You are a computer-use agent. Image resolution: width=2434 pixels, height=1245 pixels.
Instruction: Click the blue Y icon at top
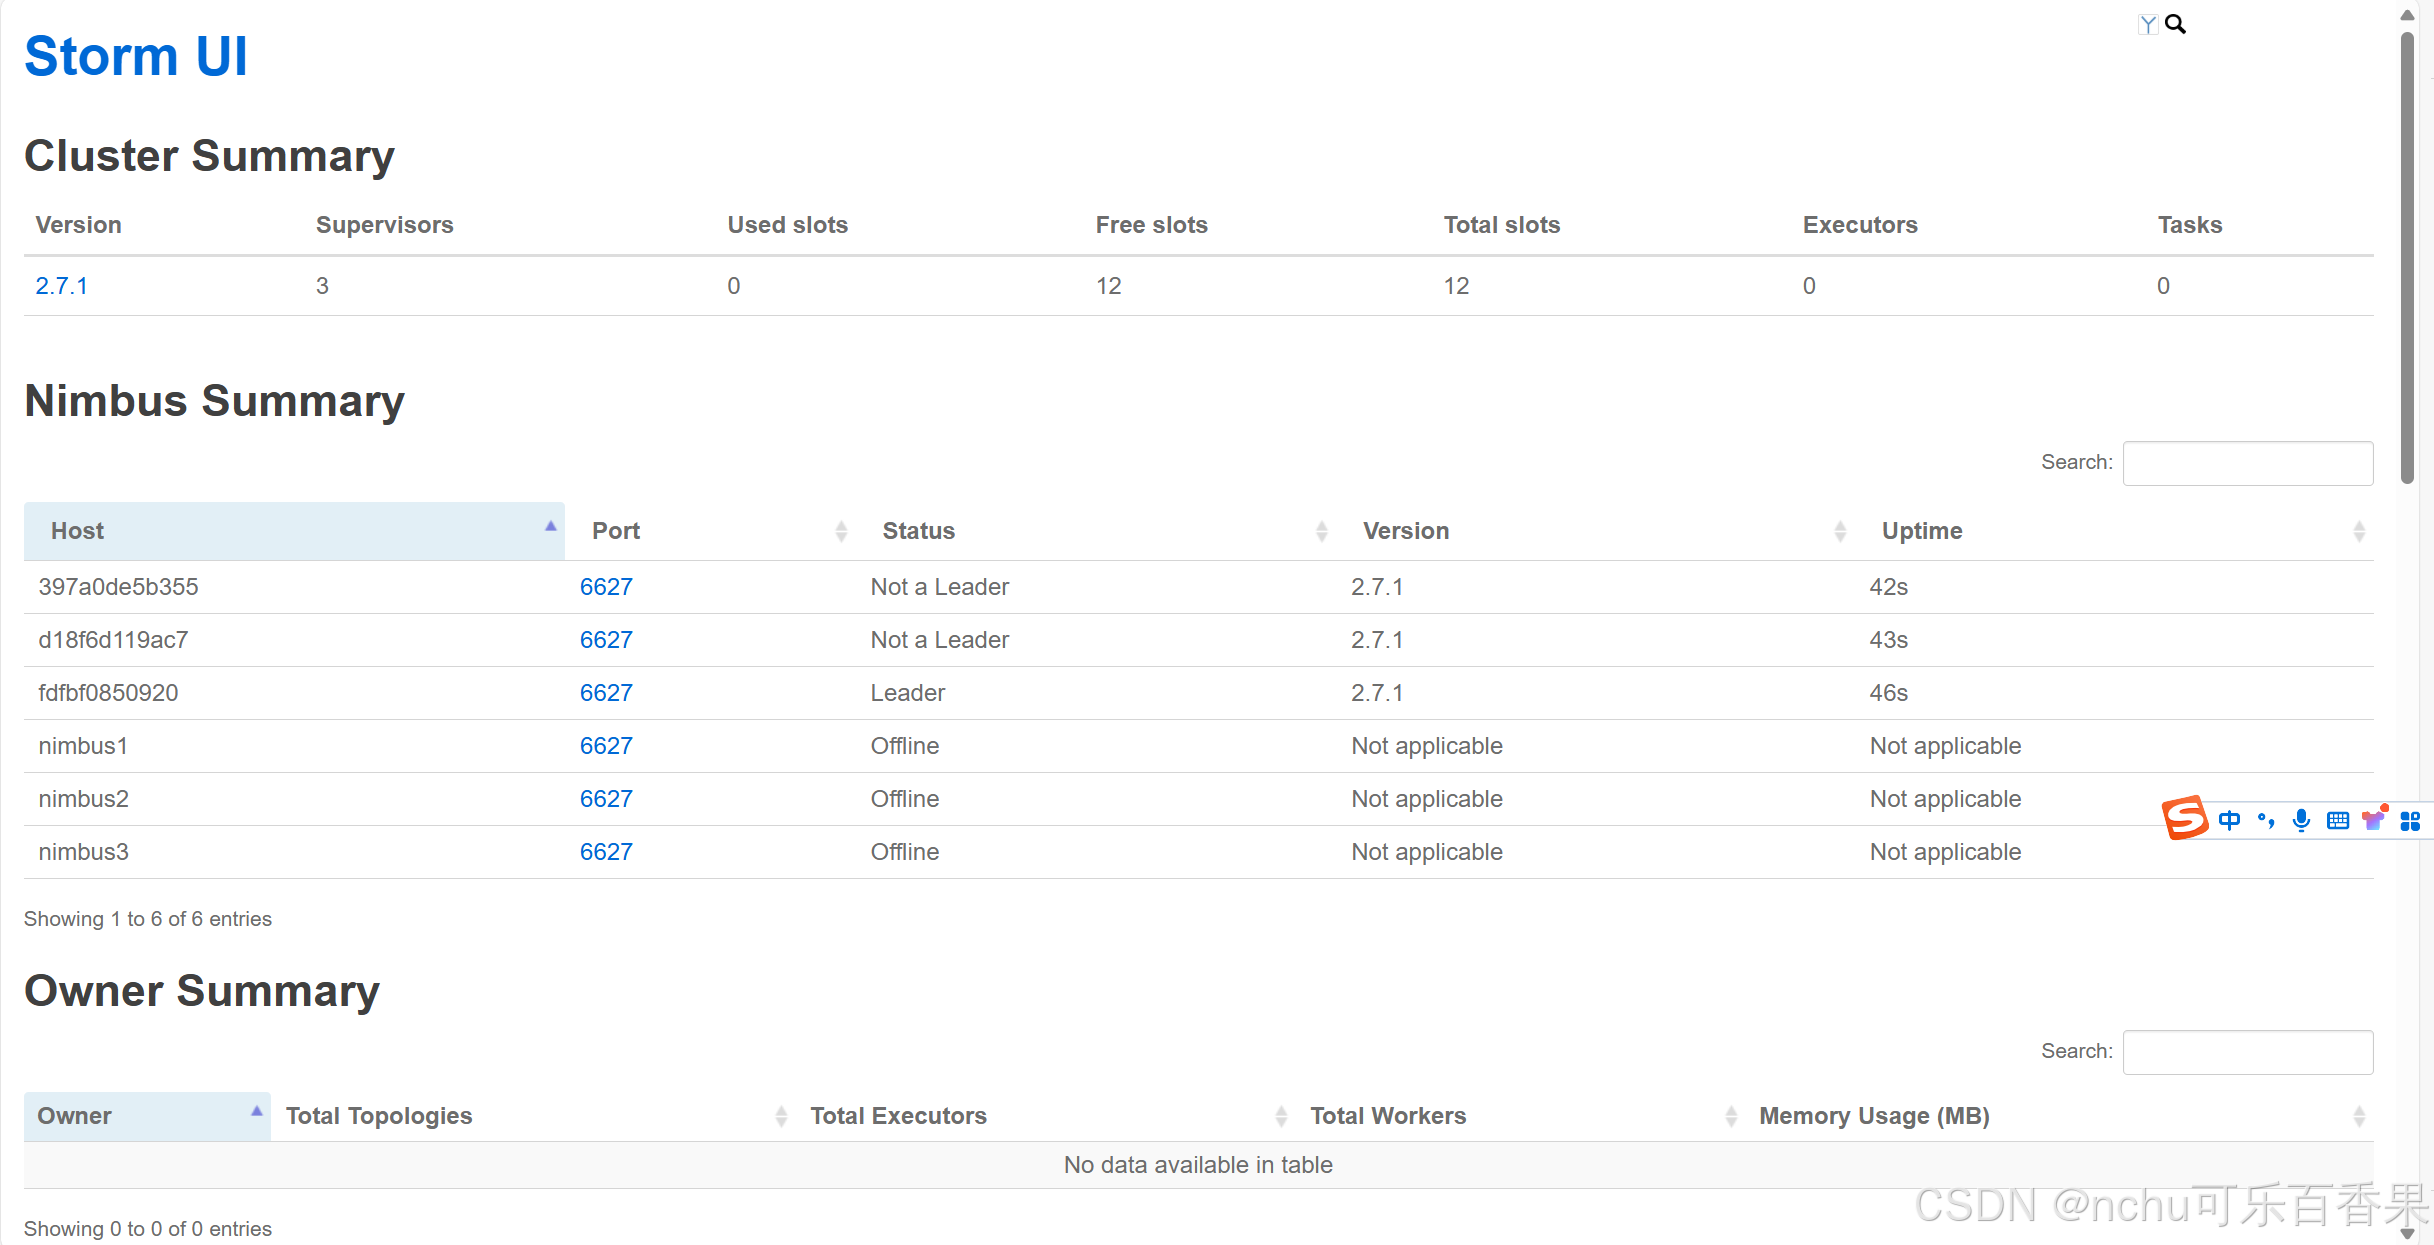(x=2148, y=25)
